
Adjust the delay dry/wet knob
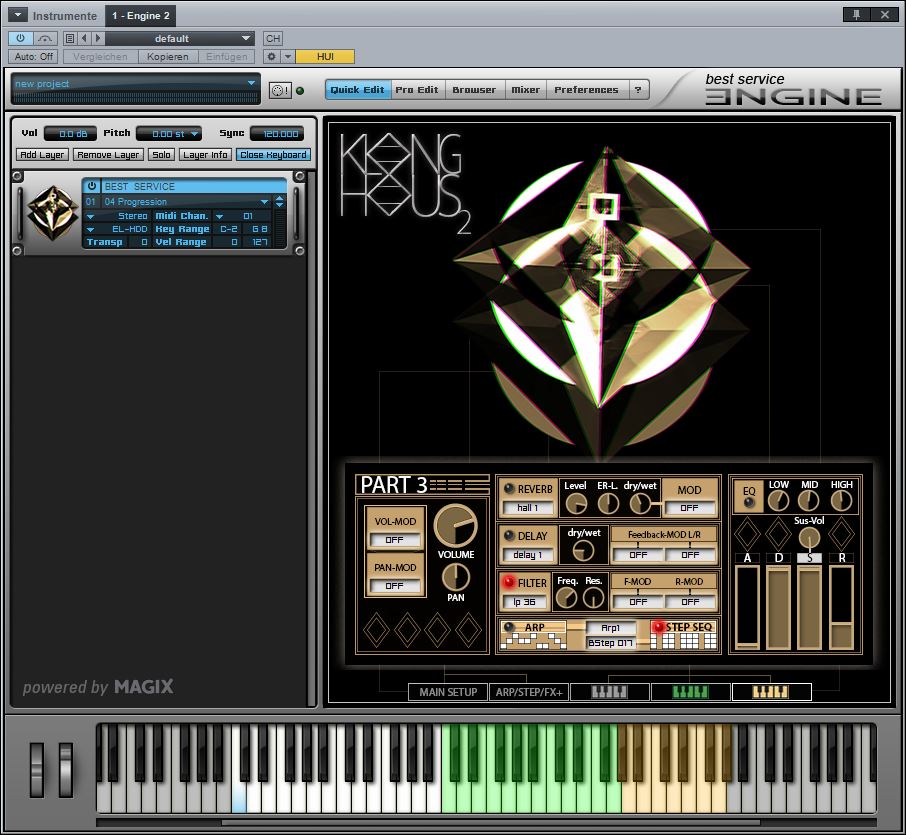(x=583, y=551)
